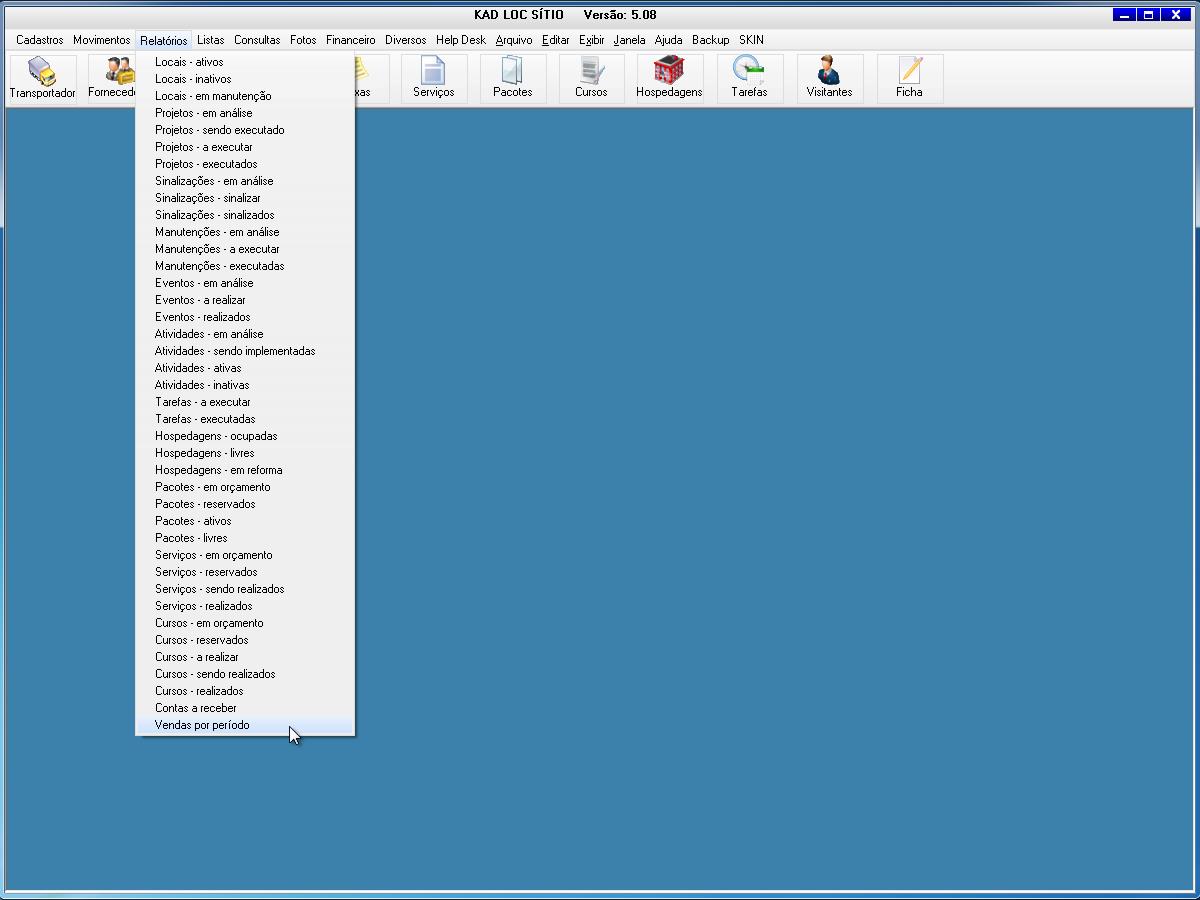The width and height of the screenshot is (1200, 900).
Task: Select report Locais - inativos
Action: (245, 79)
